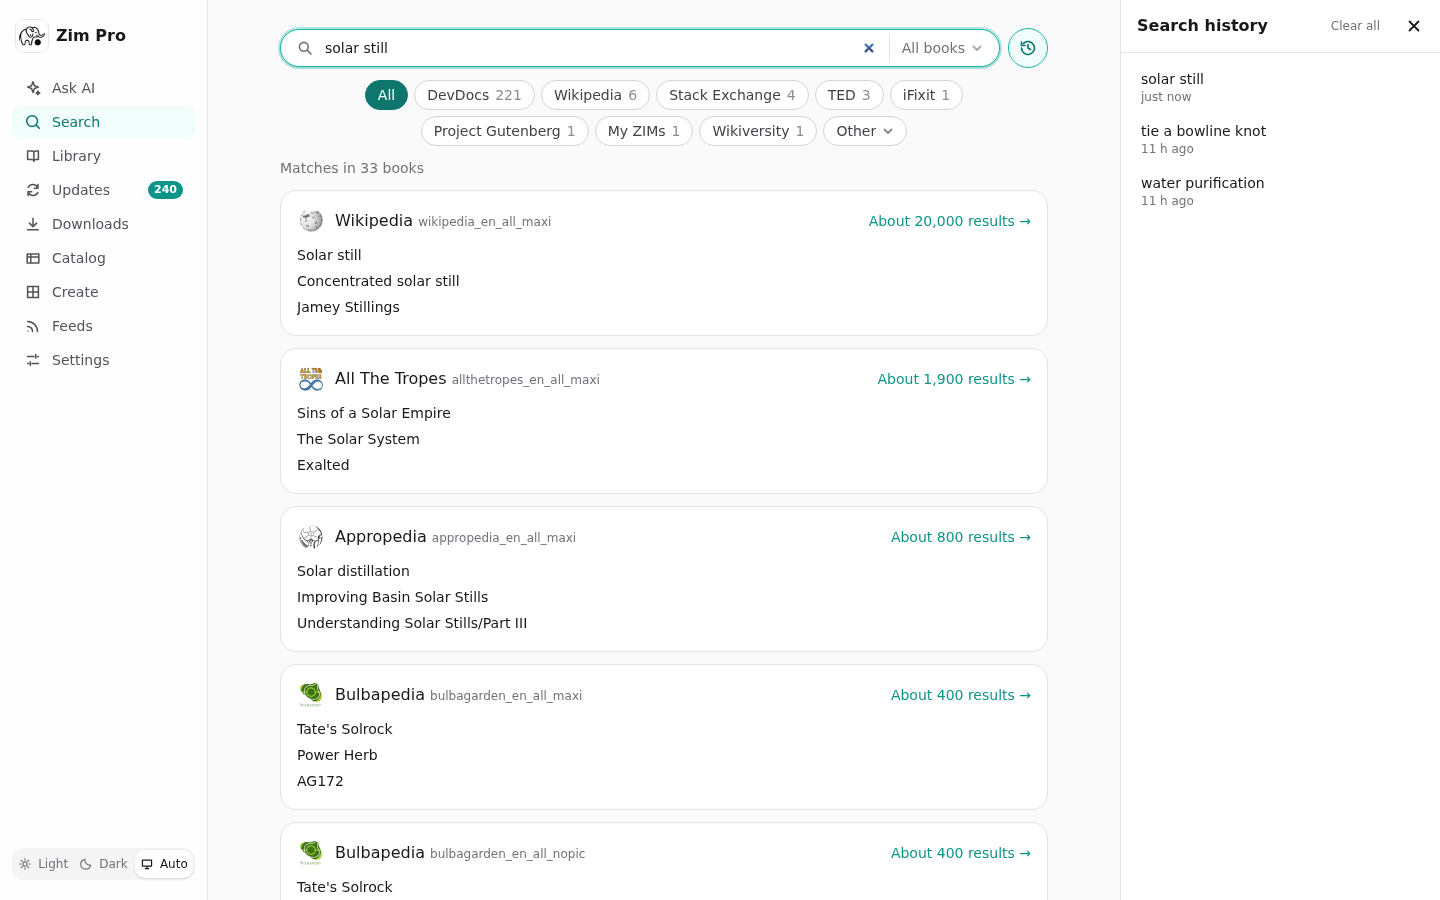The width and height of the screenshot is (1440, 900).
Task: Filter by Wikiversity
Action: [x=758, y=131]
